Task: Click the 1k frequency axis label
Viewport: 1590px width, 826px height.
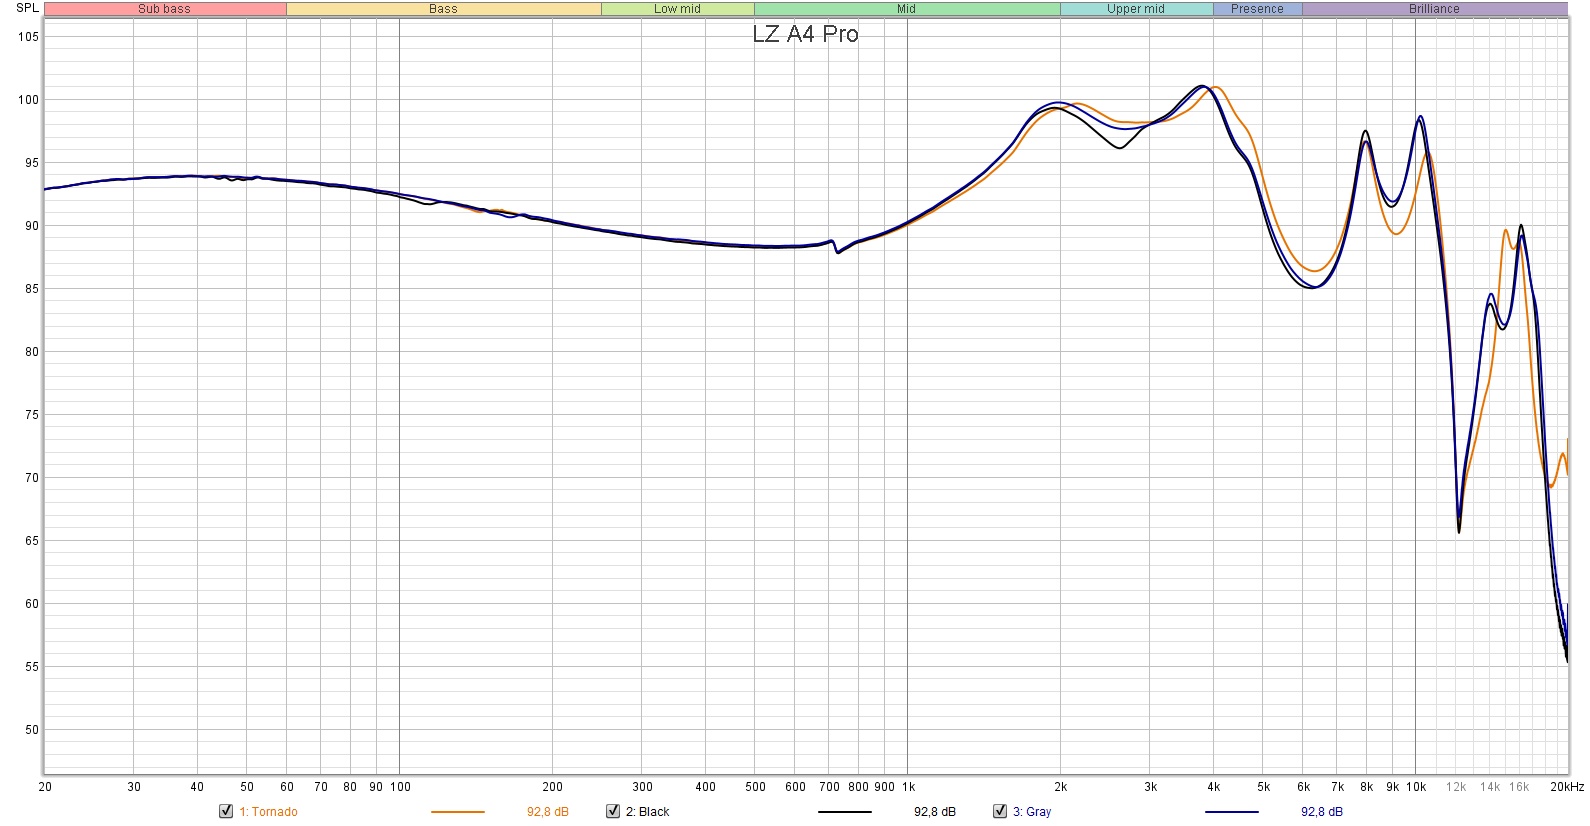Action: 908,787
